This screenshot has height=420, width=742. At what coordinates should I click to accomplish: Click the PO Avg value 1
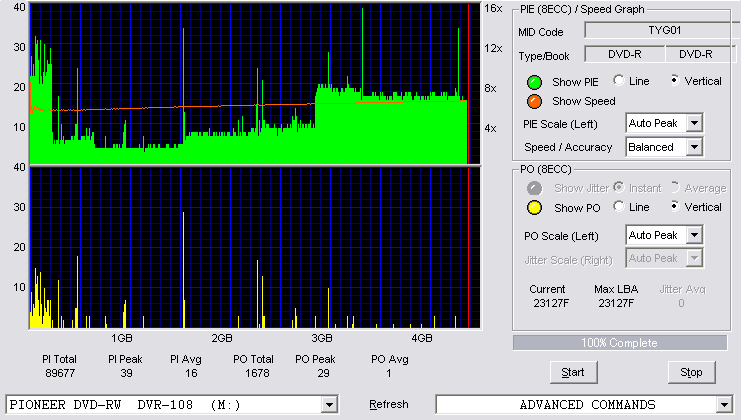click(389, 374)
